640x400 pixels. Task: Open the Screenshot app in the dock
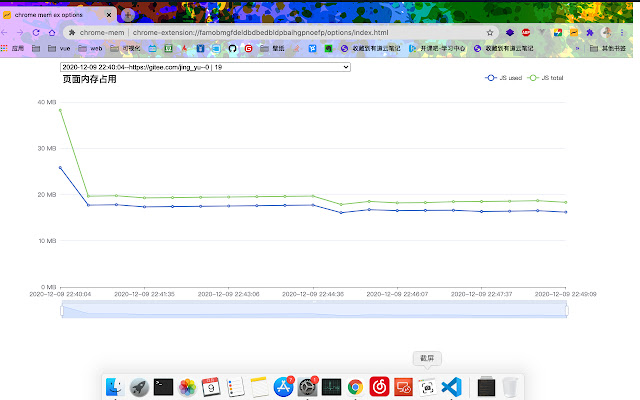point(427,387)
